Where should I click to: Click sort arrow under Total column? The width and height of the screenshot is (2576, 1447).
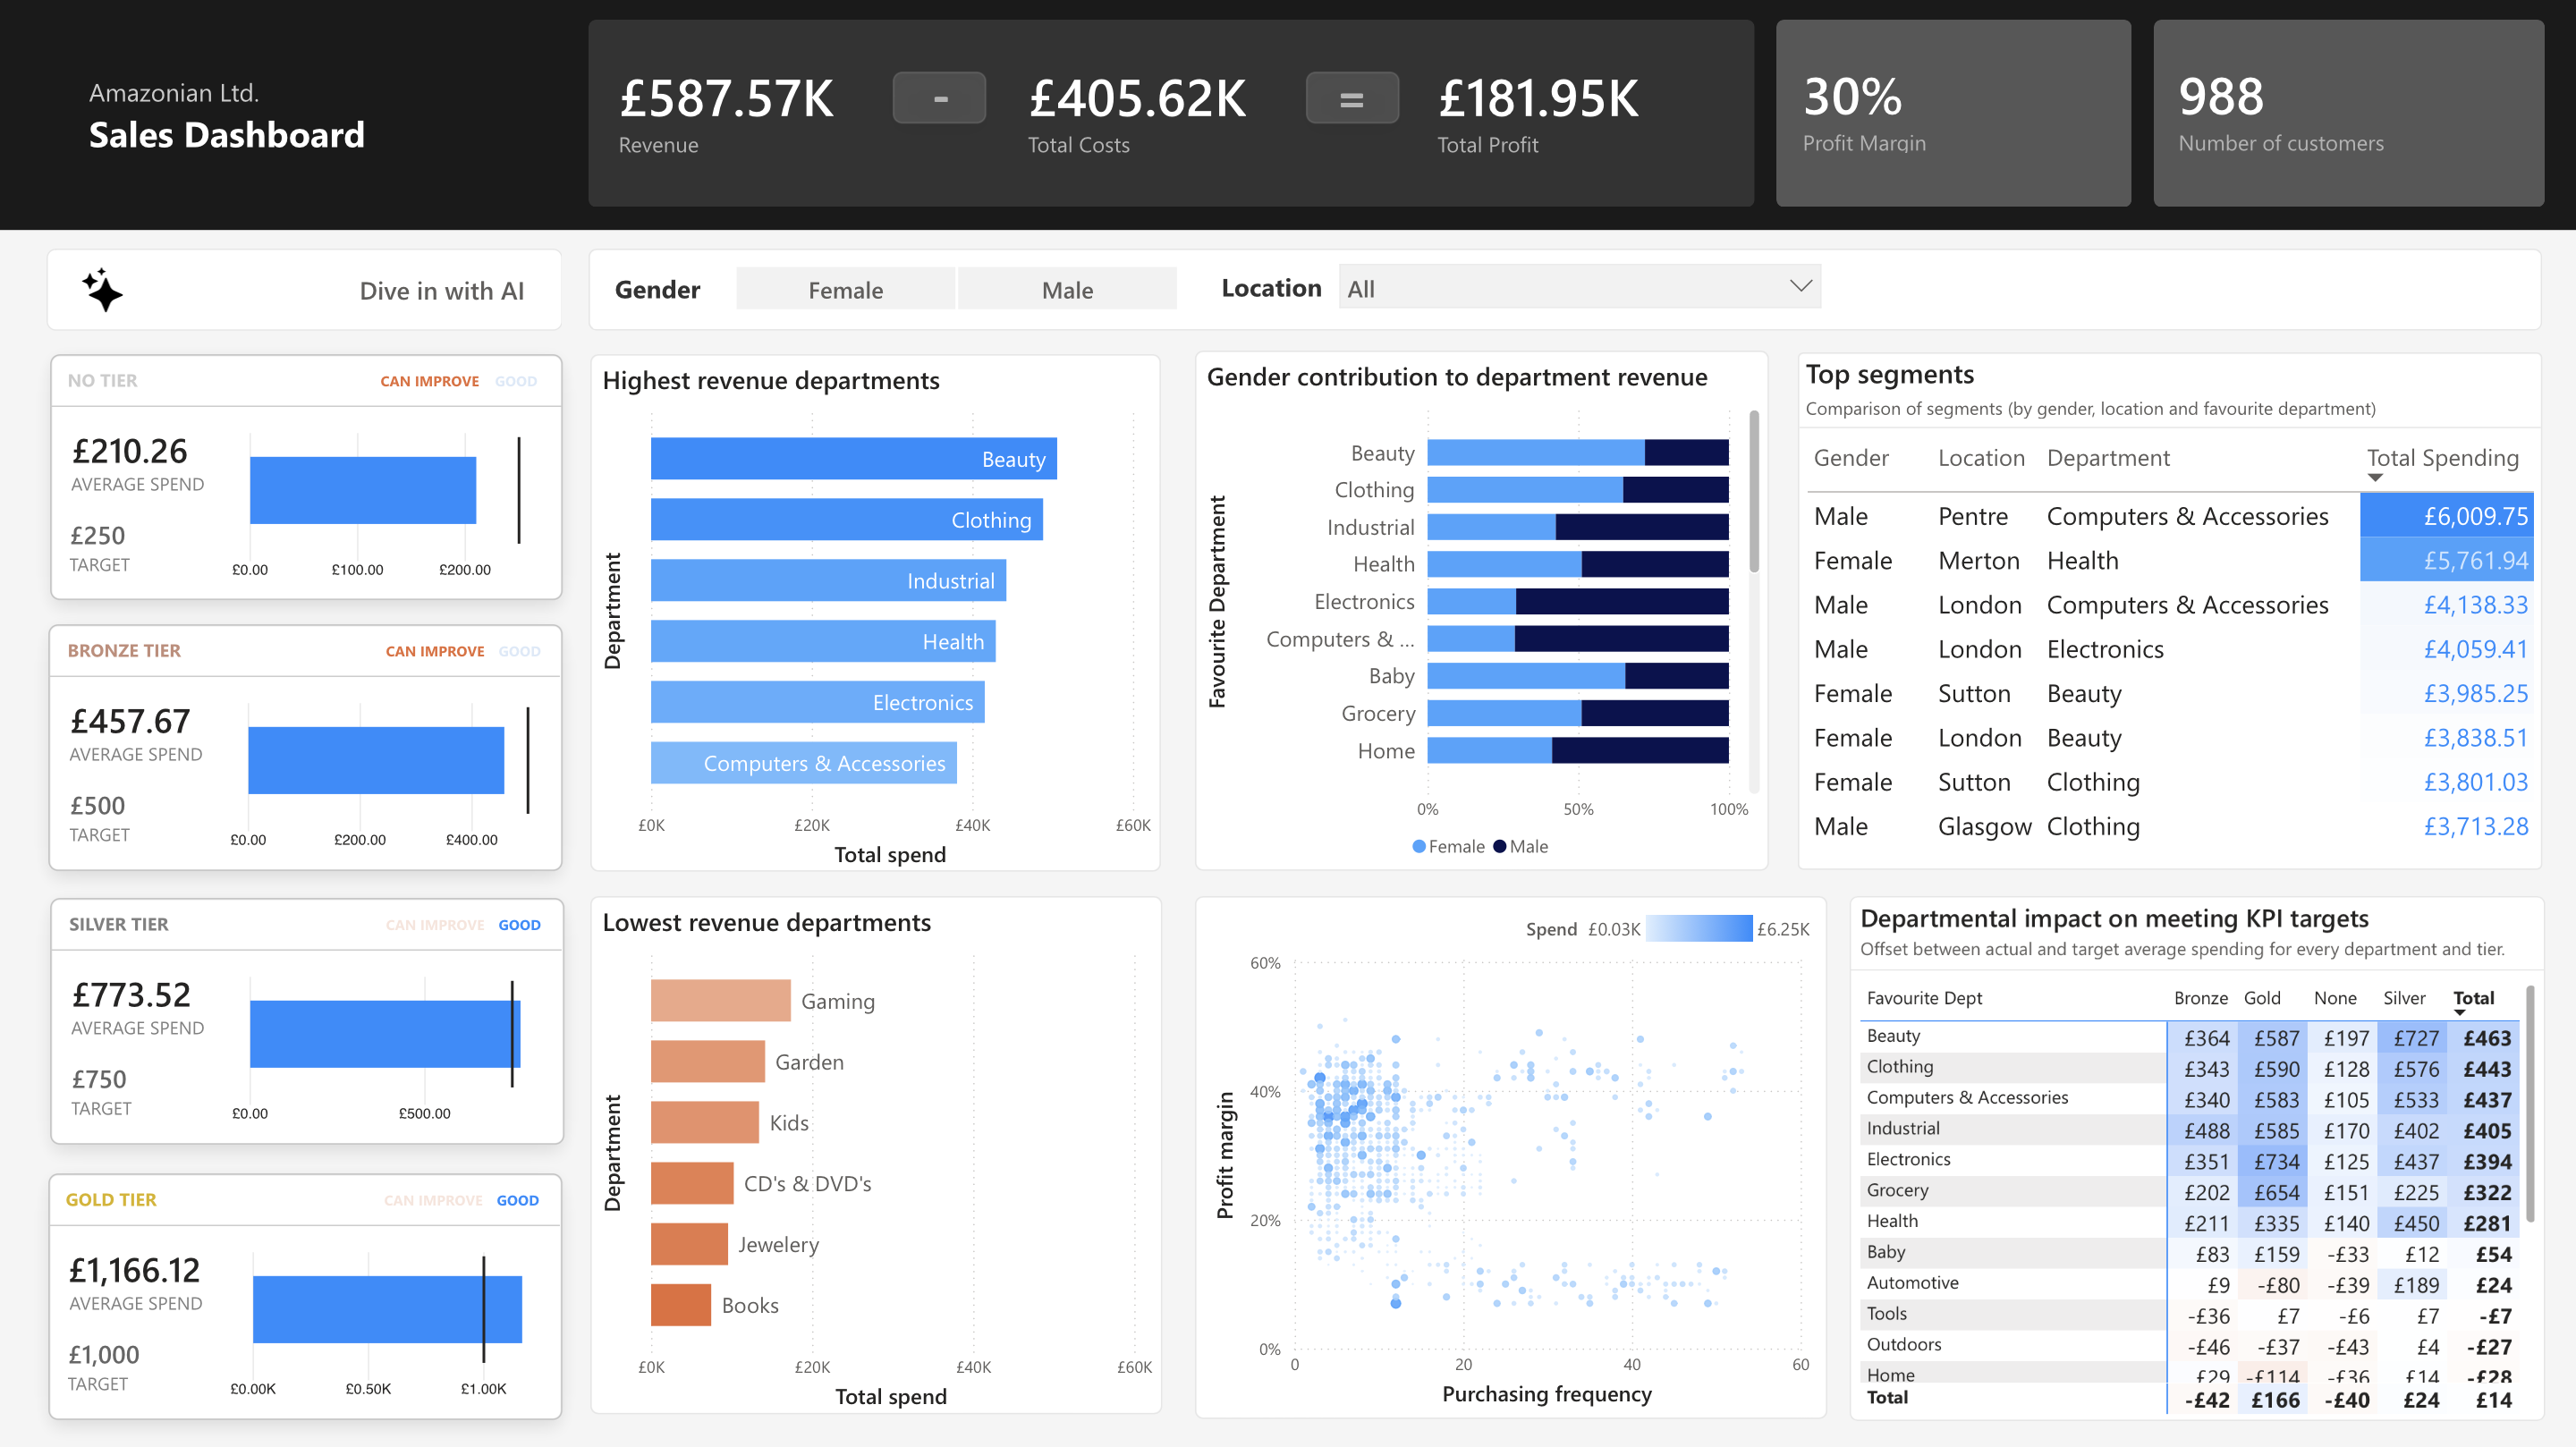tap(2460, 1013)
